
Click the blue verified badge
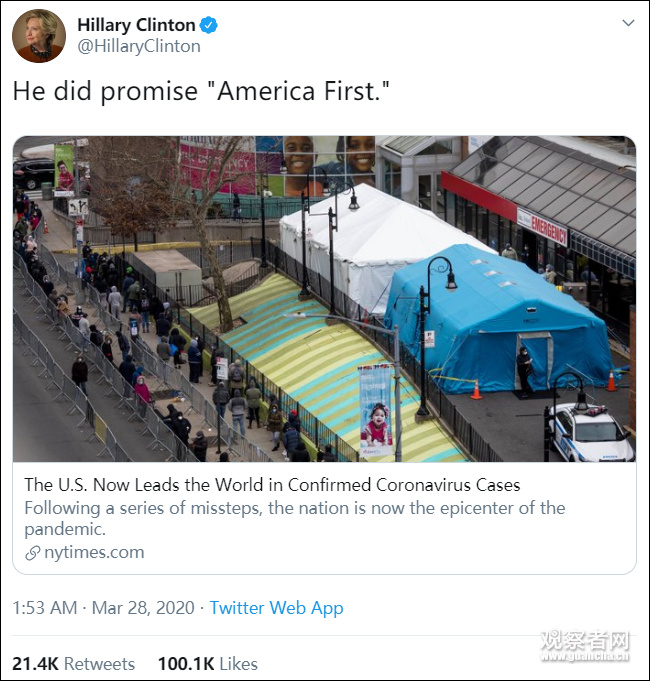coord(209,25)
